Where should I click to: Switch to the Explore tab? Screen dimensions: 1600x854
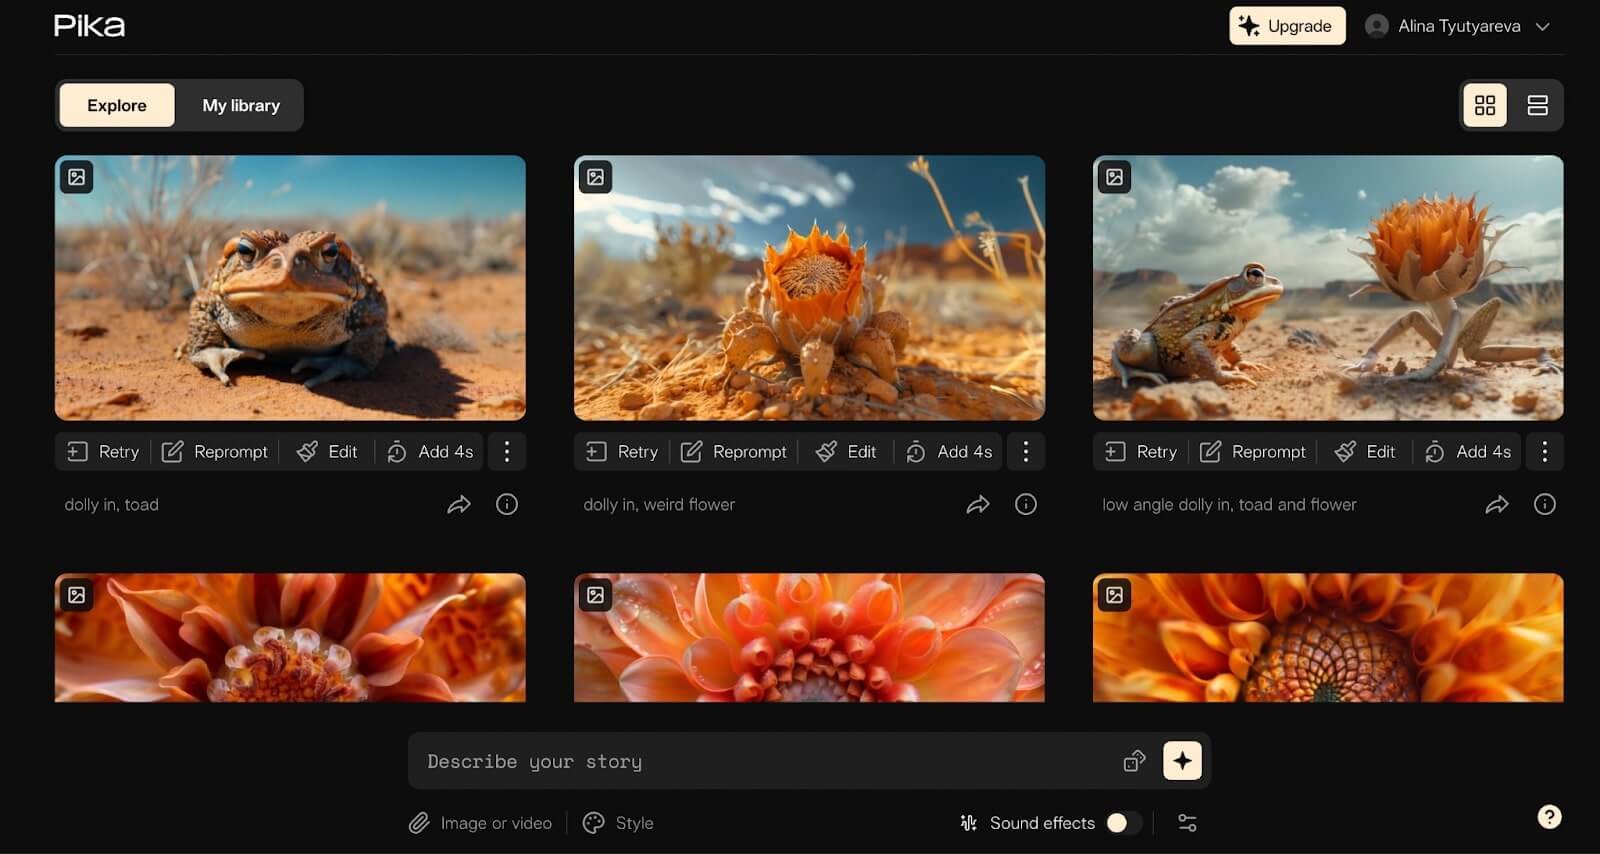[117, 105]
